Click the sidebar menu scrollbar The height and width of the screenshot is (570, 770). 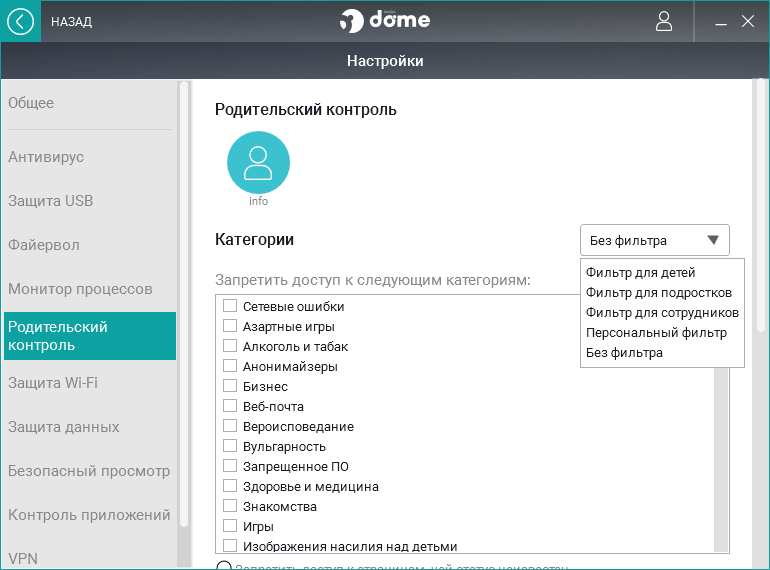point(183,300)
